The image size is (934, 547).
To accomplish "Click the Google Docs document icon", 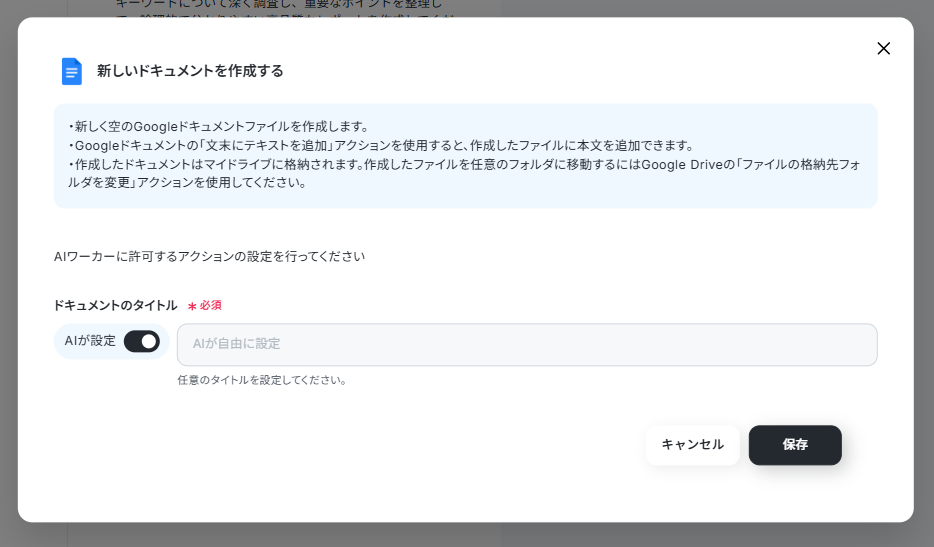I will pos(71,71).
